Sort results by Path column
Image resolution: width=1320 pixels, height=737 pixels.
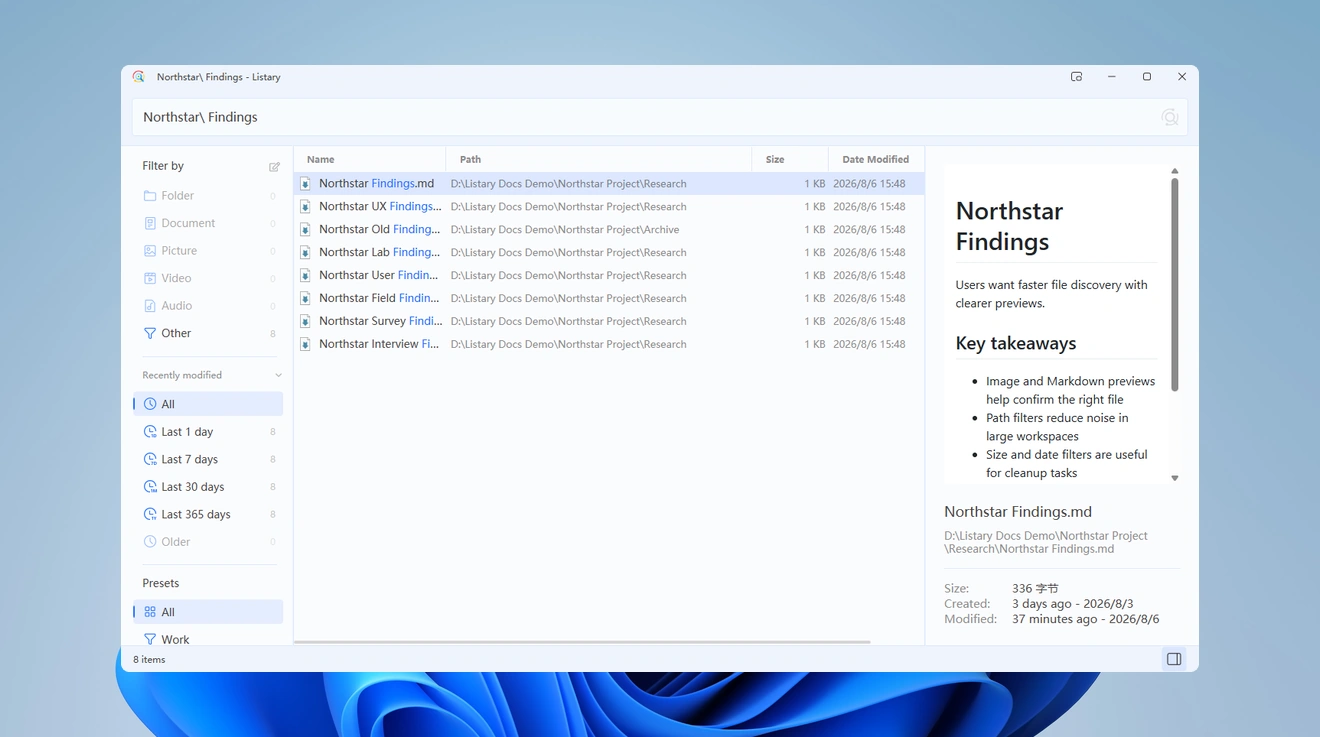click(x=599, y=159)
